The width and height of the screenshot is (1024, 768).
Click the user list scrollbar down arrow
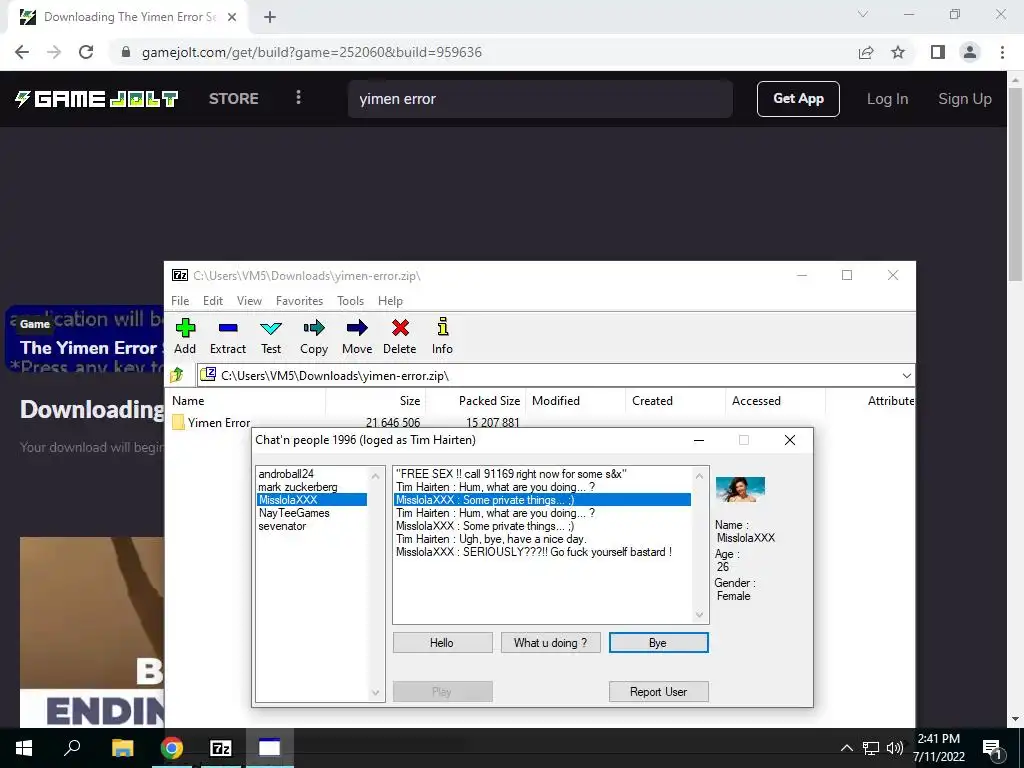376,693
